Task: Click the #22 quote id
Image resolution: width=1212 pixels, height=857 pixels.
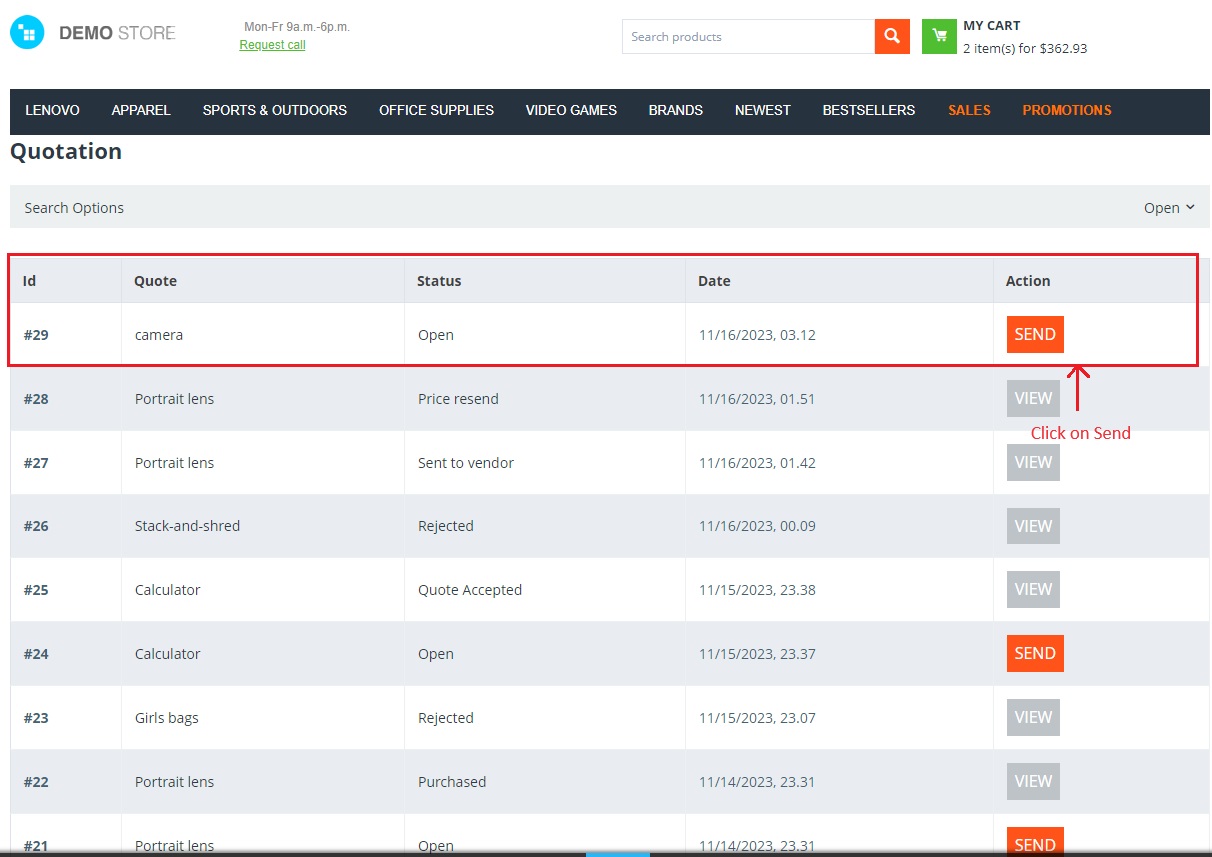Action: (36, 782)
